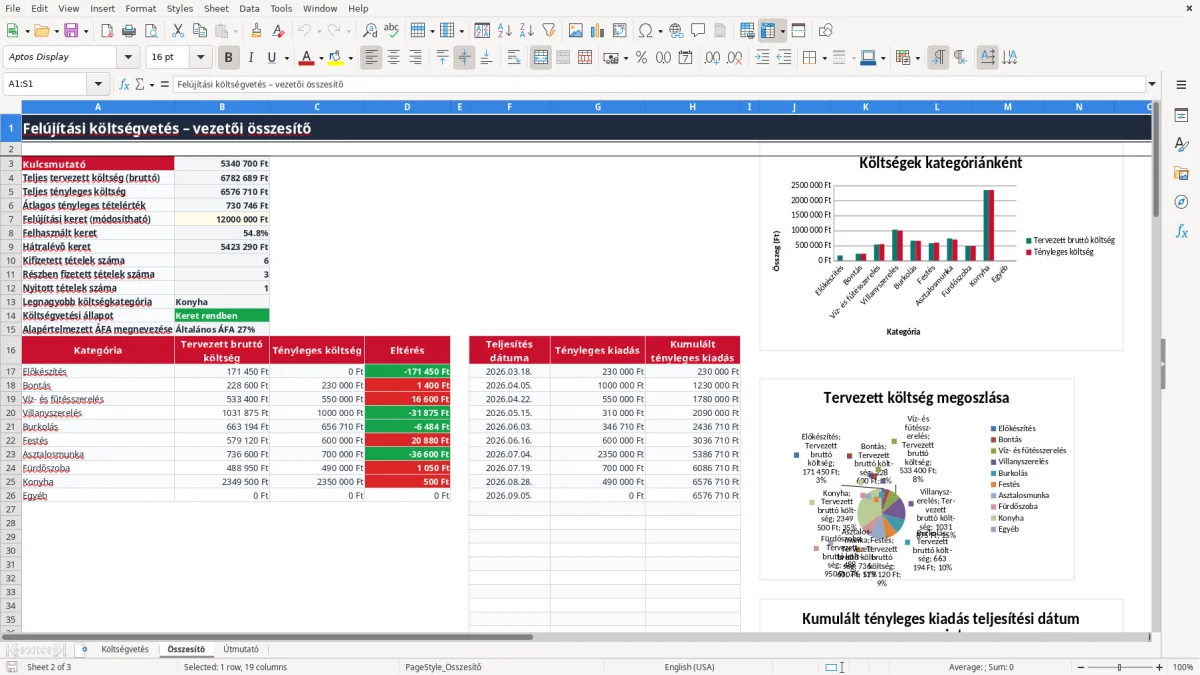1200x675 pixels.
Task: Click the formula input line
Action: pos(658,84)
